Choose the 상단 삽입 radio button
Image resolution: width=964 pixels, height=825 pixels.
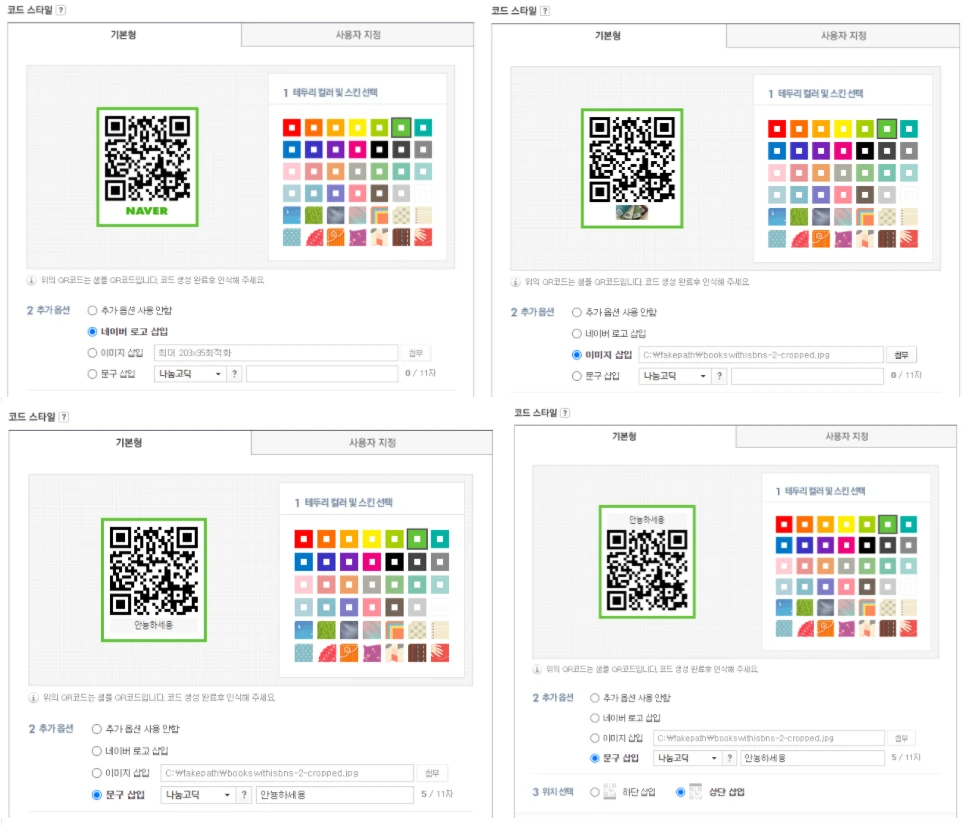click(681, 792)
